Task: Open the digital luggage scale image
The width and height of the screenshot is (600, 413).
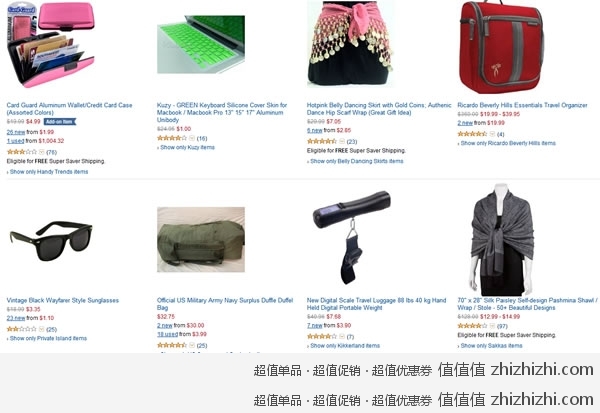Action: coord(352,237)
